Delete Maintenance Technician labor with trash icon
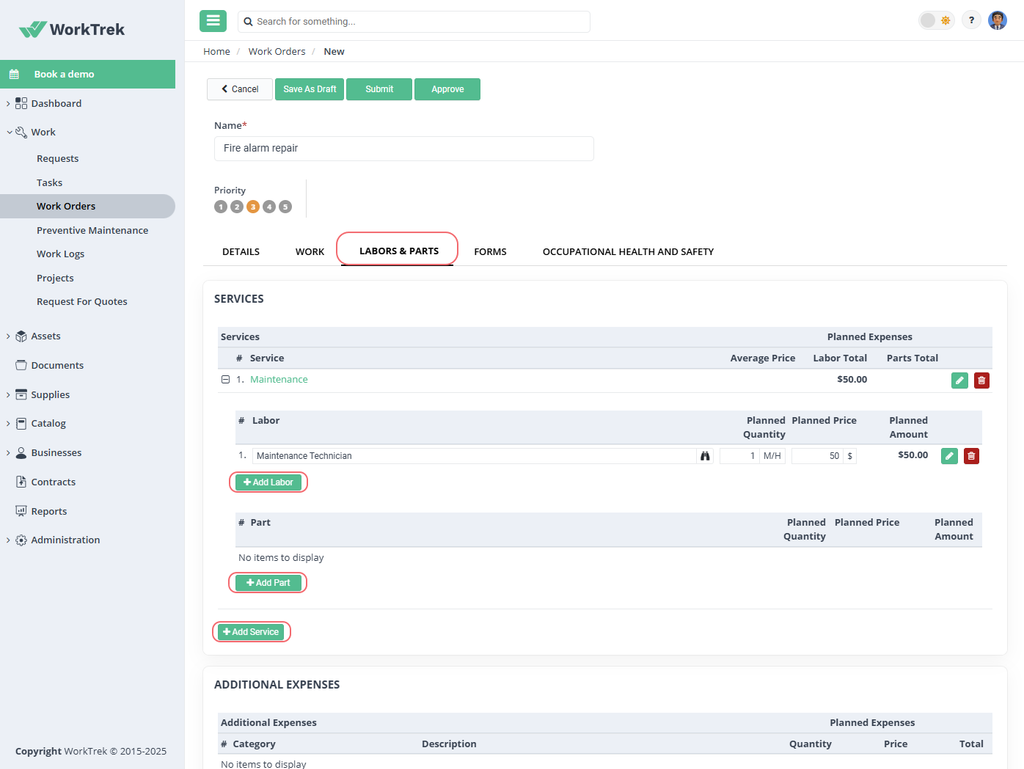 coord(971,456)
